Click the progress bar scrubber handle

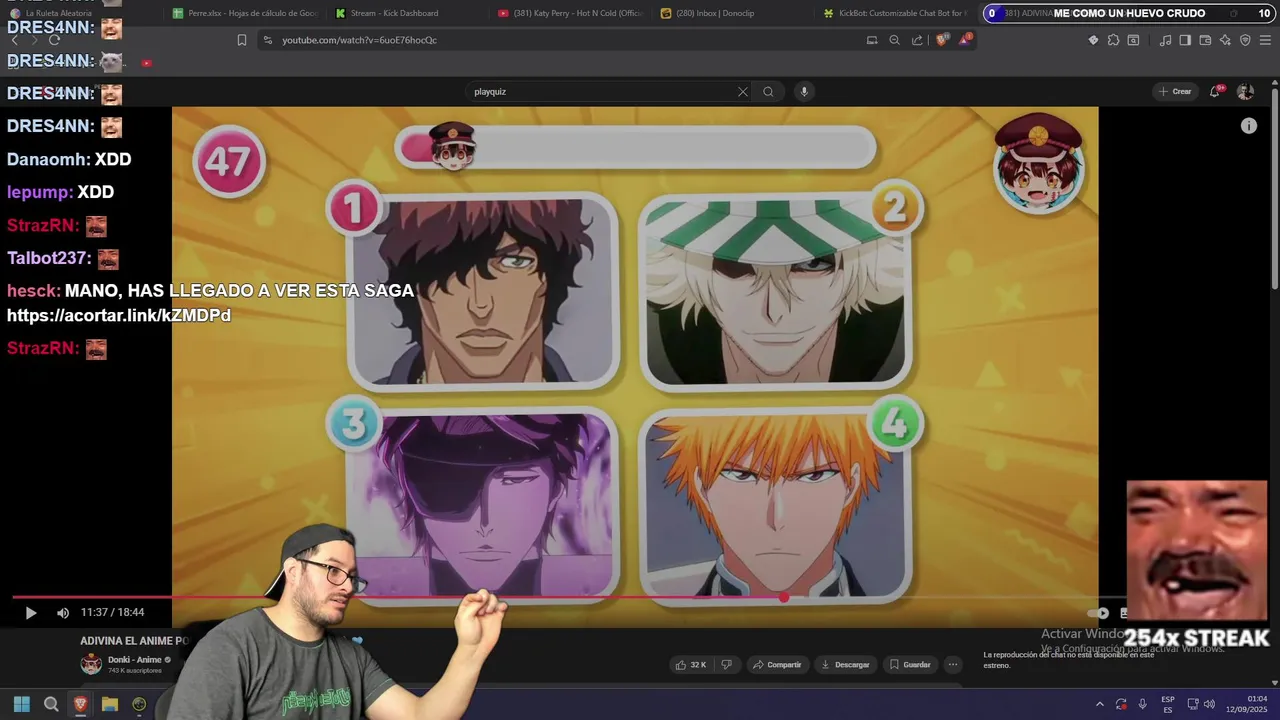784,598
